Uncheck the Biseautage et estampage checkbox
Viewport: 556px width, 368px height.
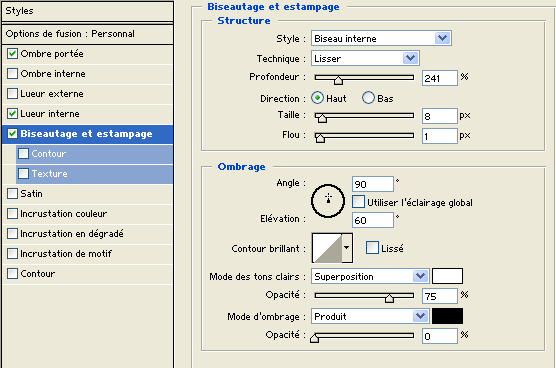(12, 134)
